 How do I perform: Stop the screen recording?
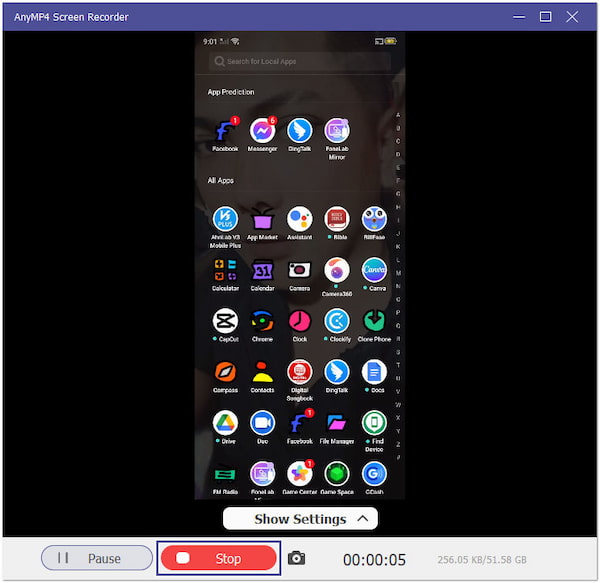point(218,558)
